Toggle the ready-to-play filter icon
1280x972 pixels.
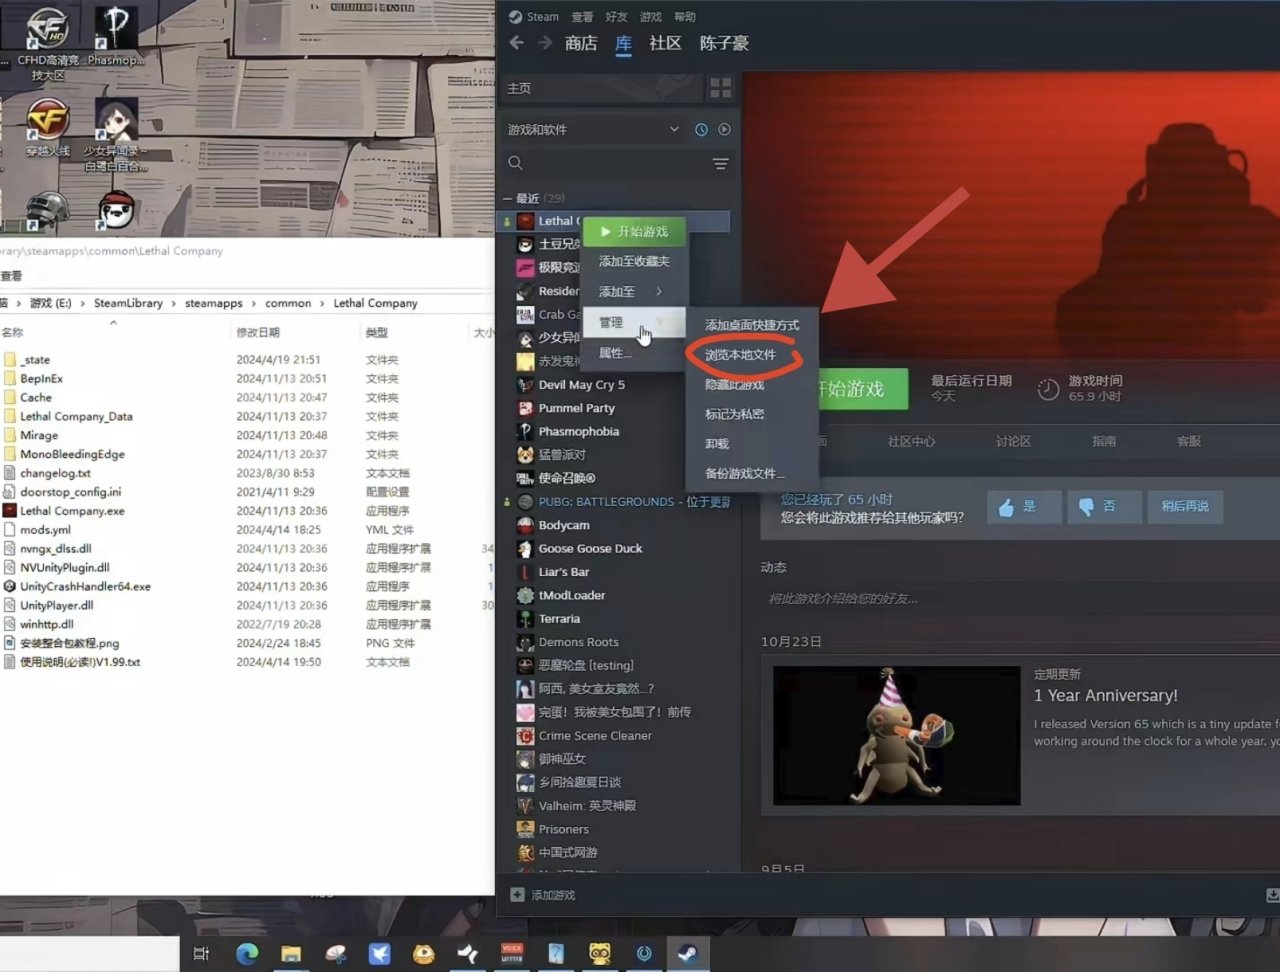tap(724, 130)
